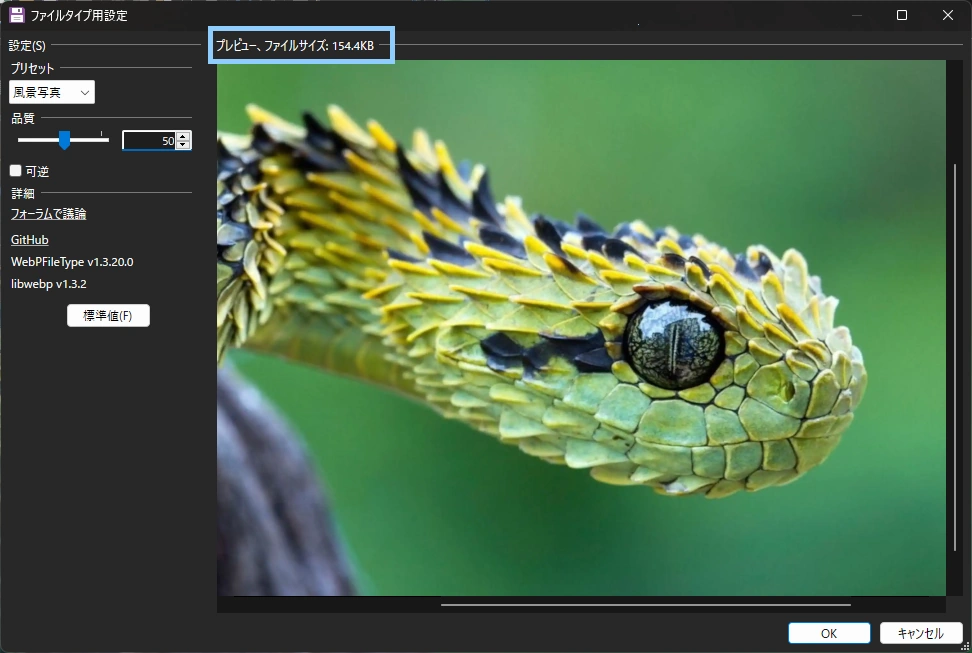Open the プリセット dropdown showing 風景写真
Viewport: 972px width, 653px height.
[x=52, y=92]
